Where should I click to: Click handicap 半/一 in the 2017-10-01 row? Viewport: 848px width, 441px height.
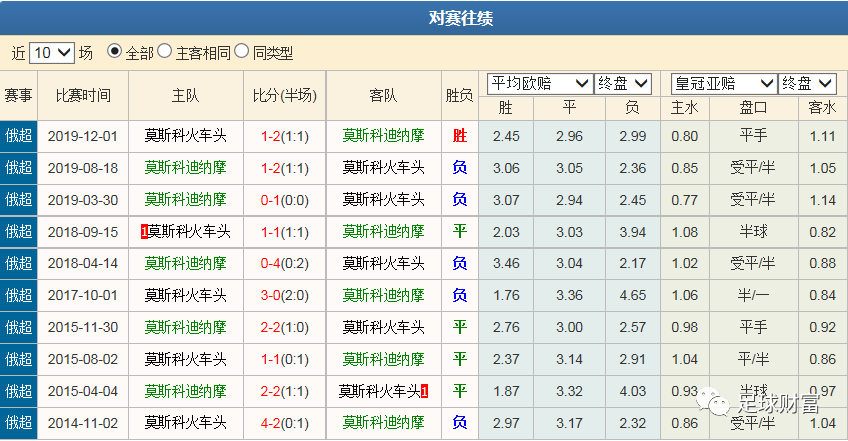(x=753, y=295)
